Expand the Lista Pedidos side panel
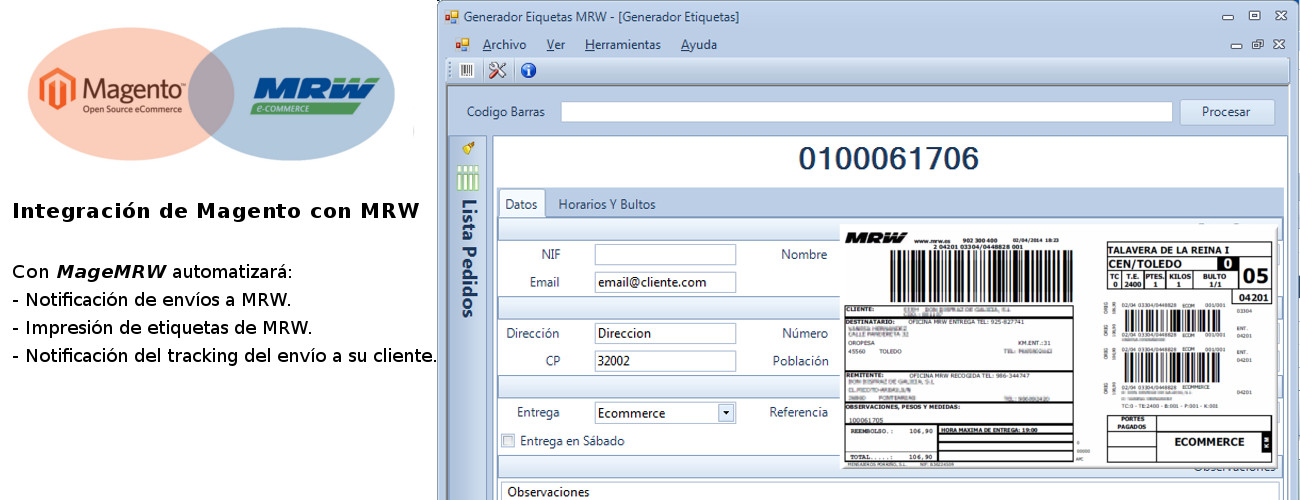The height and width of the screenshot is (500, 1300). 468,258
